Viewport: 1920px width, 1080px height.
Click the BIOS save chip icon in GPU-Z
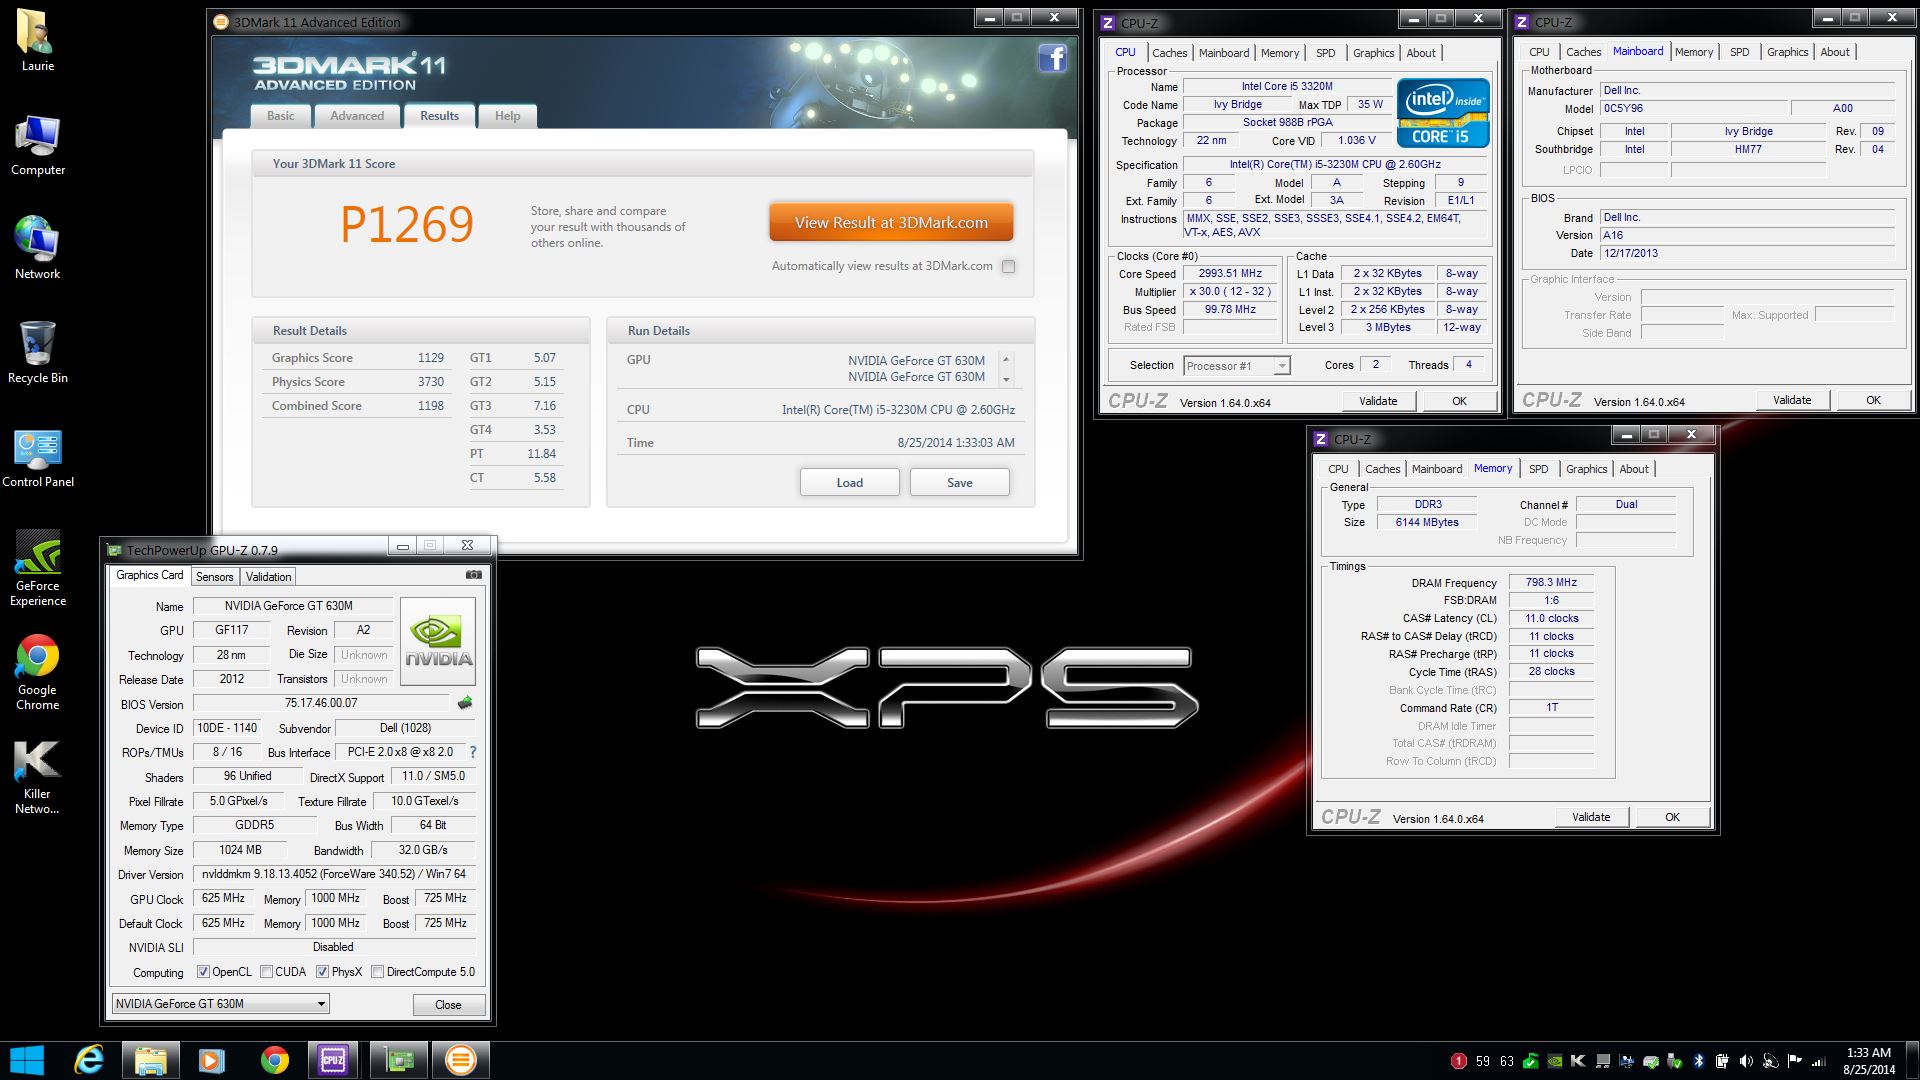(465, 703)
